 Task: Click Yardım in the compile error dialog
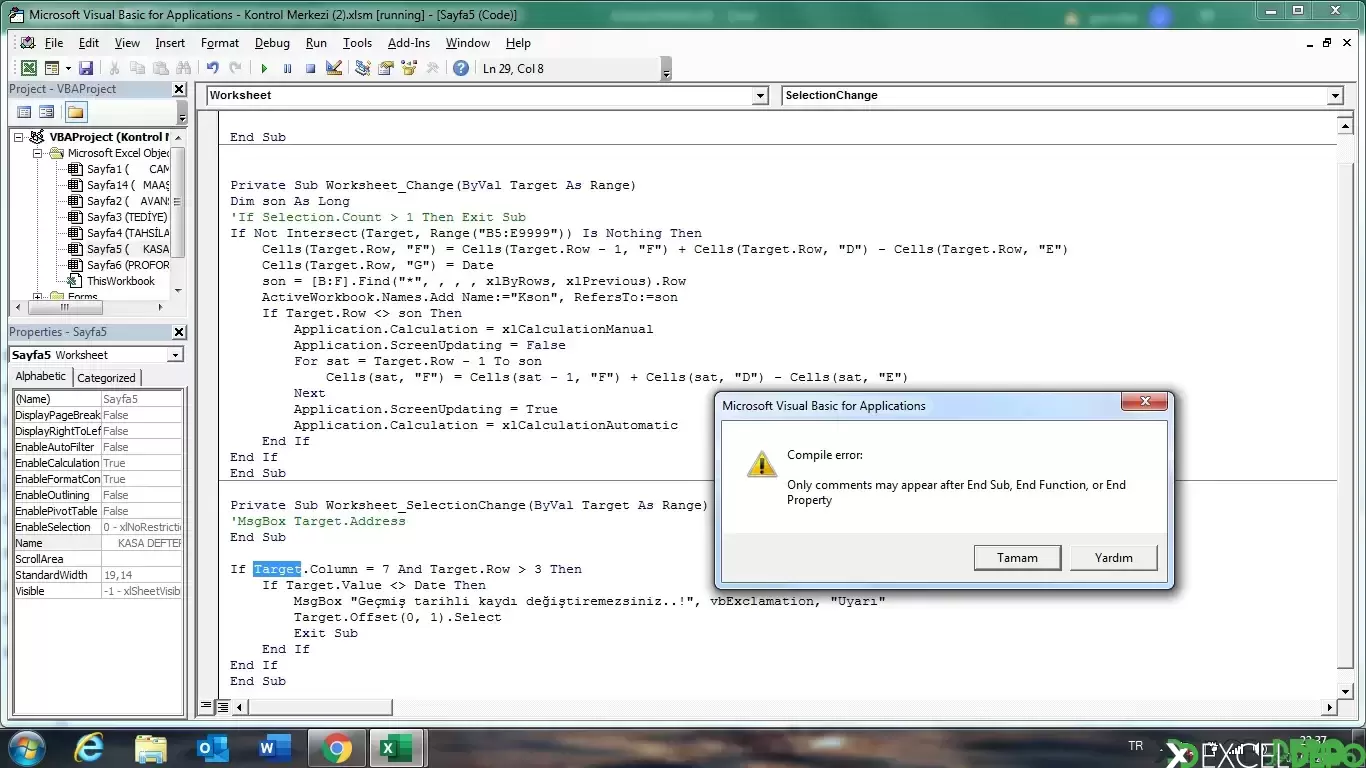tap(1113, 558)
